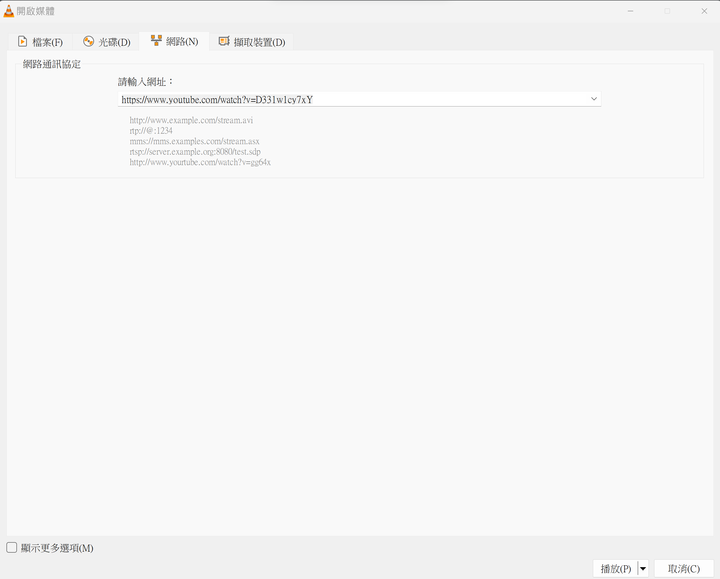Click example text mms://mms.examples.com/stream.asx
720x579 pixels.
point(194,141)
